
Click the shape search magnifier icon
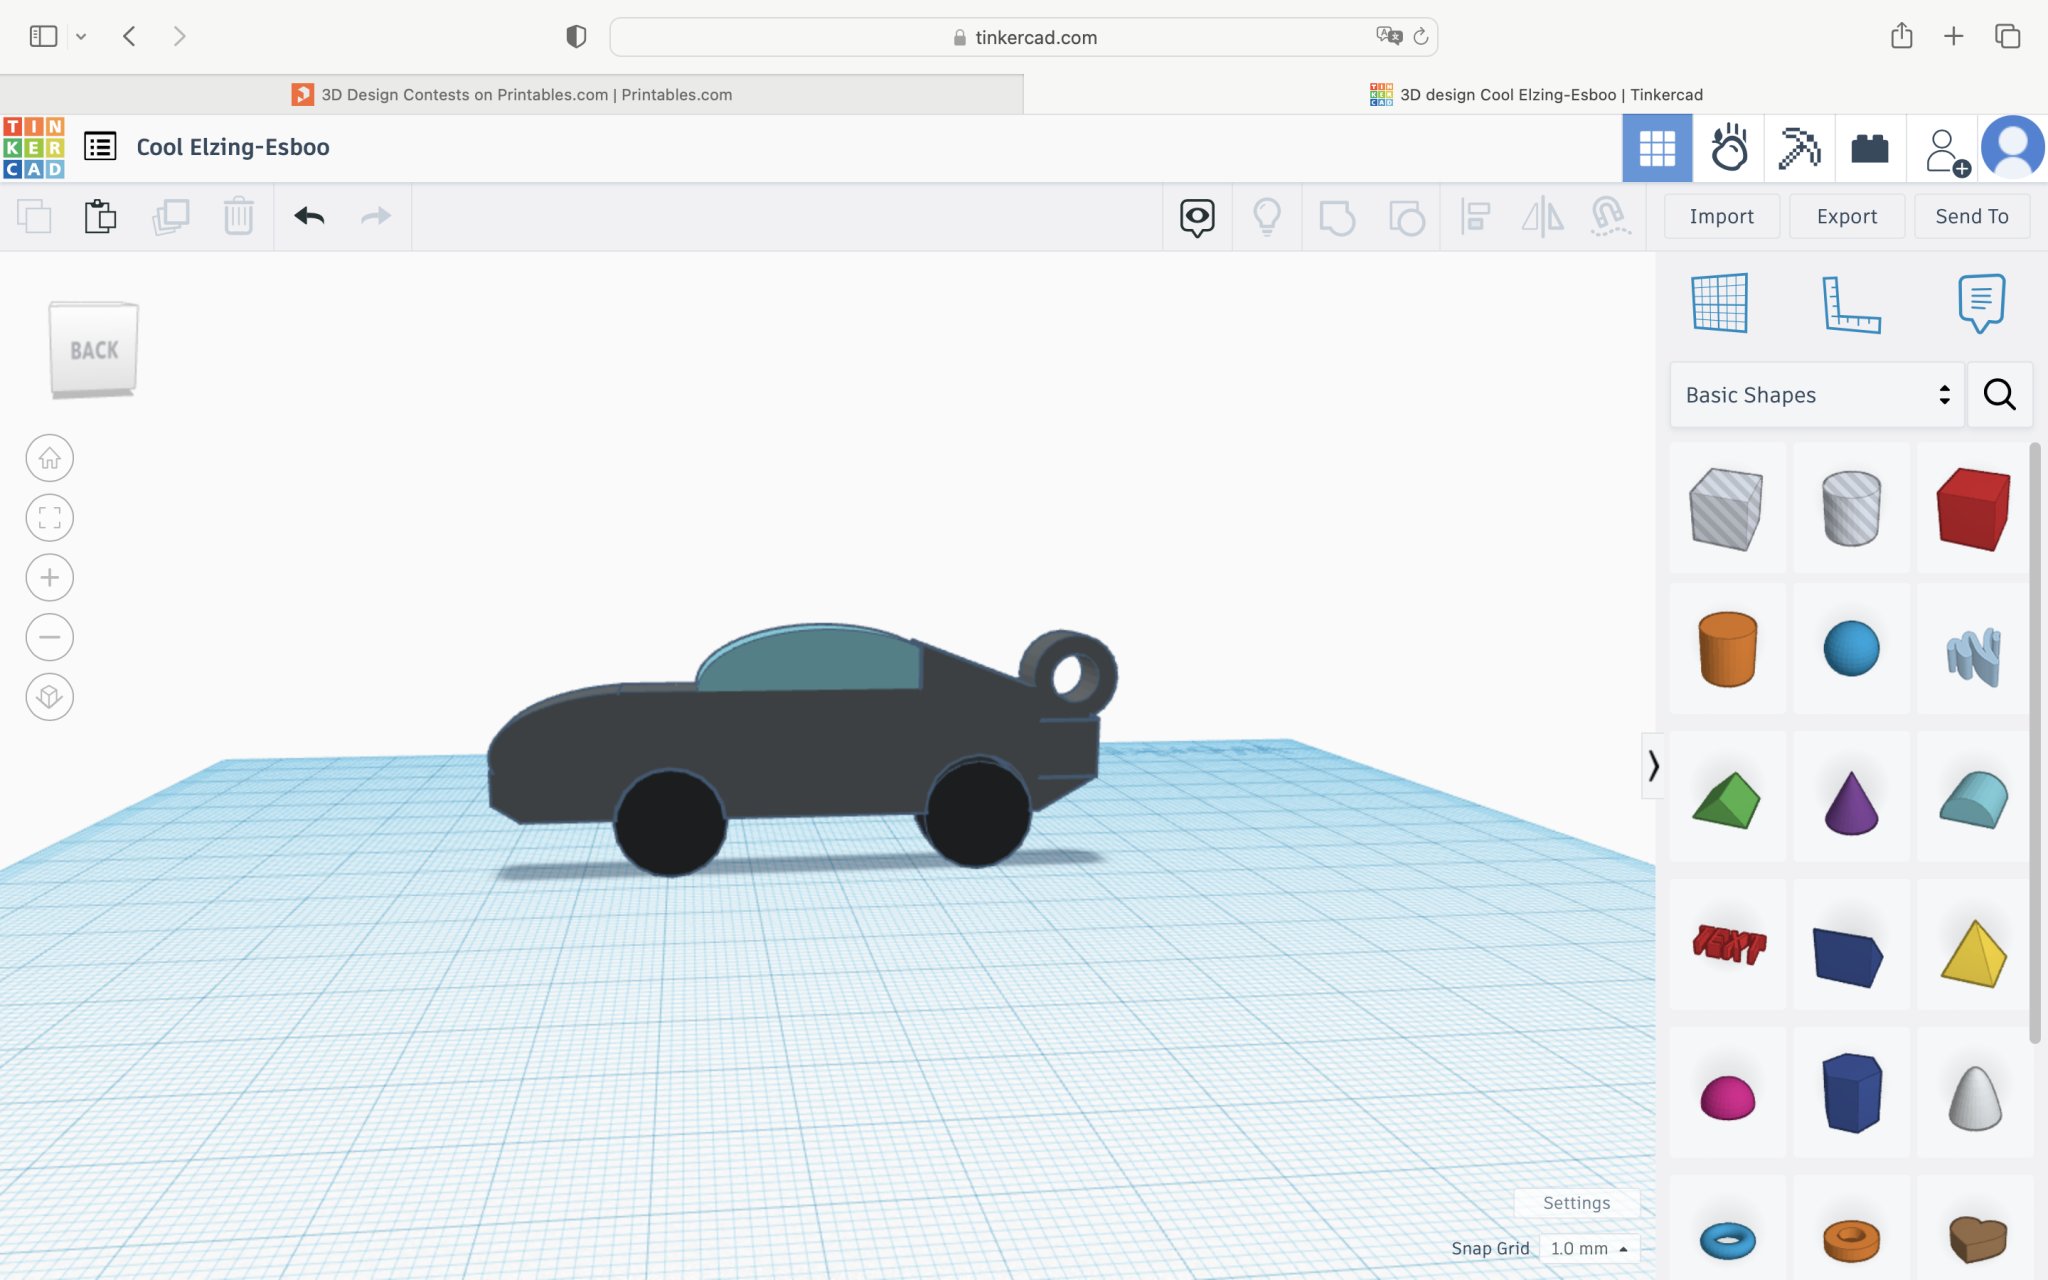tap(1999, 394)
